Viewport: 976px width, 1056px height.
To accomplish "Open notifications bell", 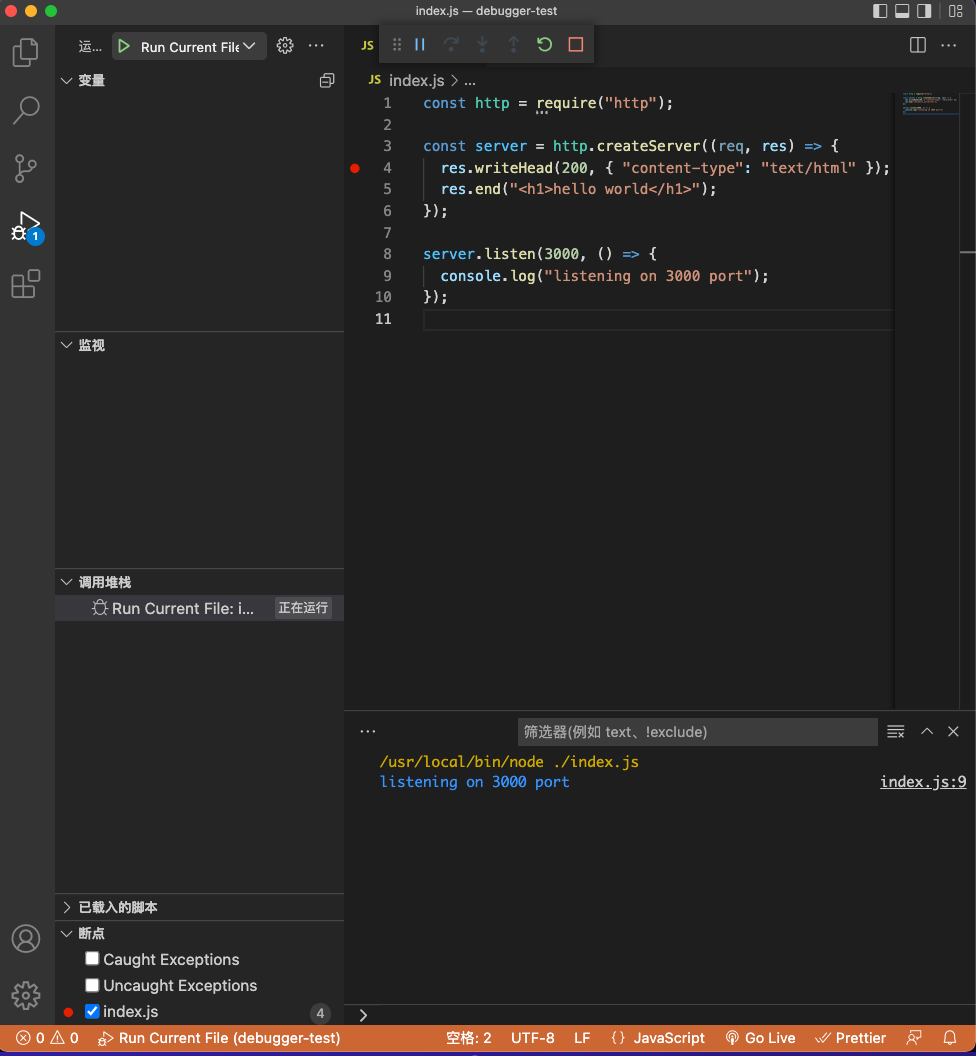I will [x=950, y=1038].
